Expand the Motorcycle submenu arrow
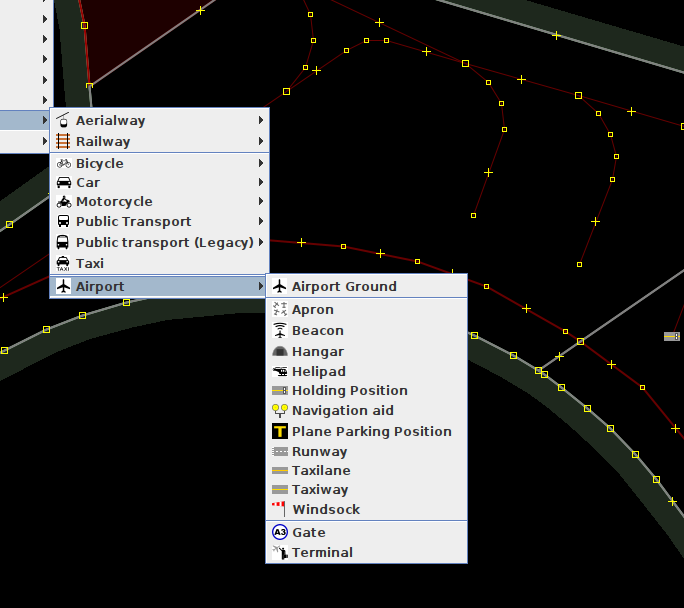 tap(260, 201)
